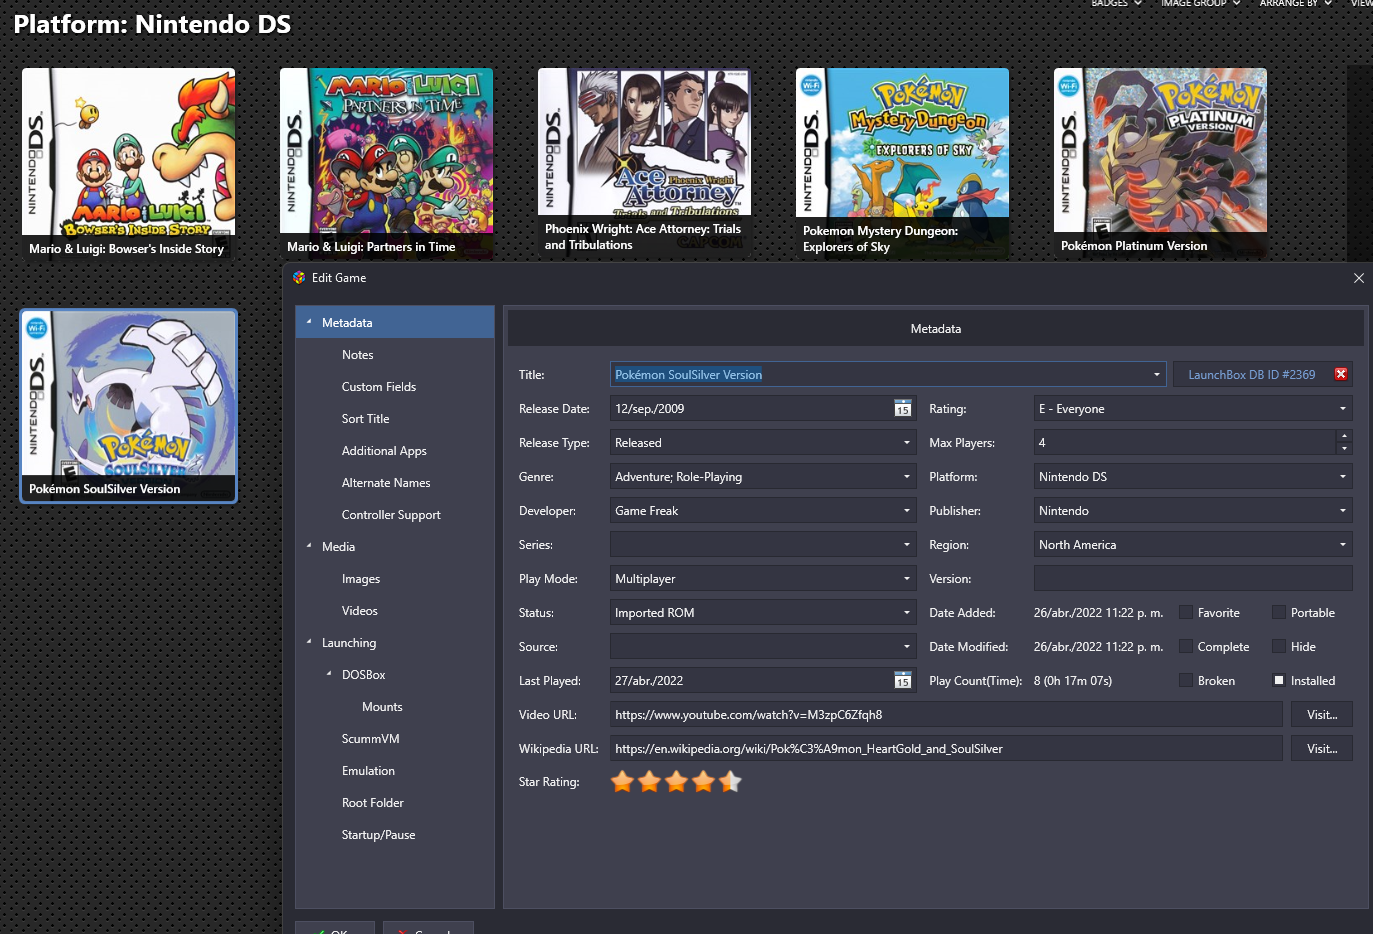Open the Images page
This screenshot has height=934, width=1373.
click(x=360, y=579)
